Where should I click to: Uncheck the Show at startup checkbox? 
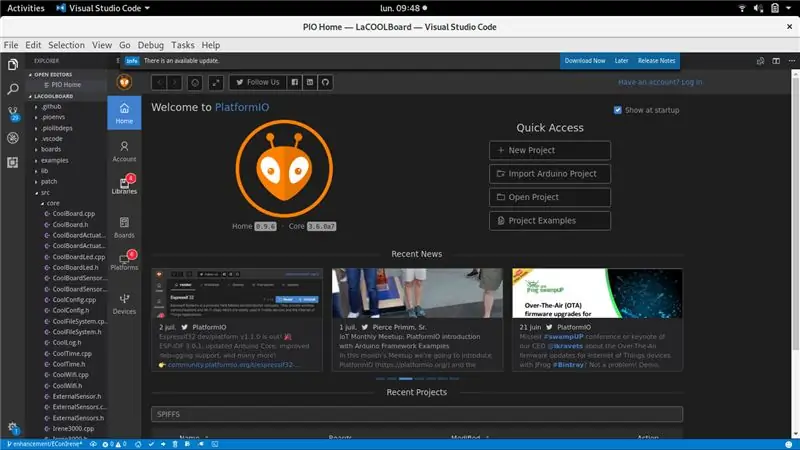617,110
